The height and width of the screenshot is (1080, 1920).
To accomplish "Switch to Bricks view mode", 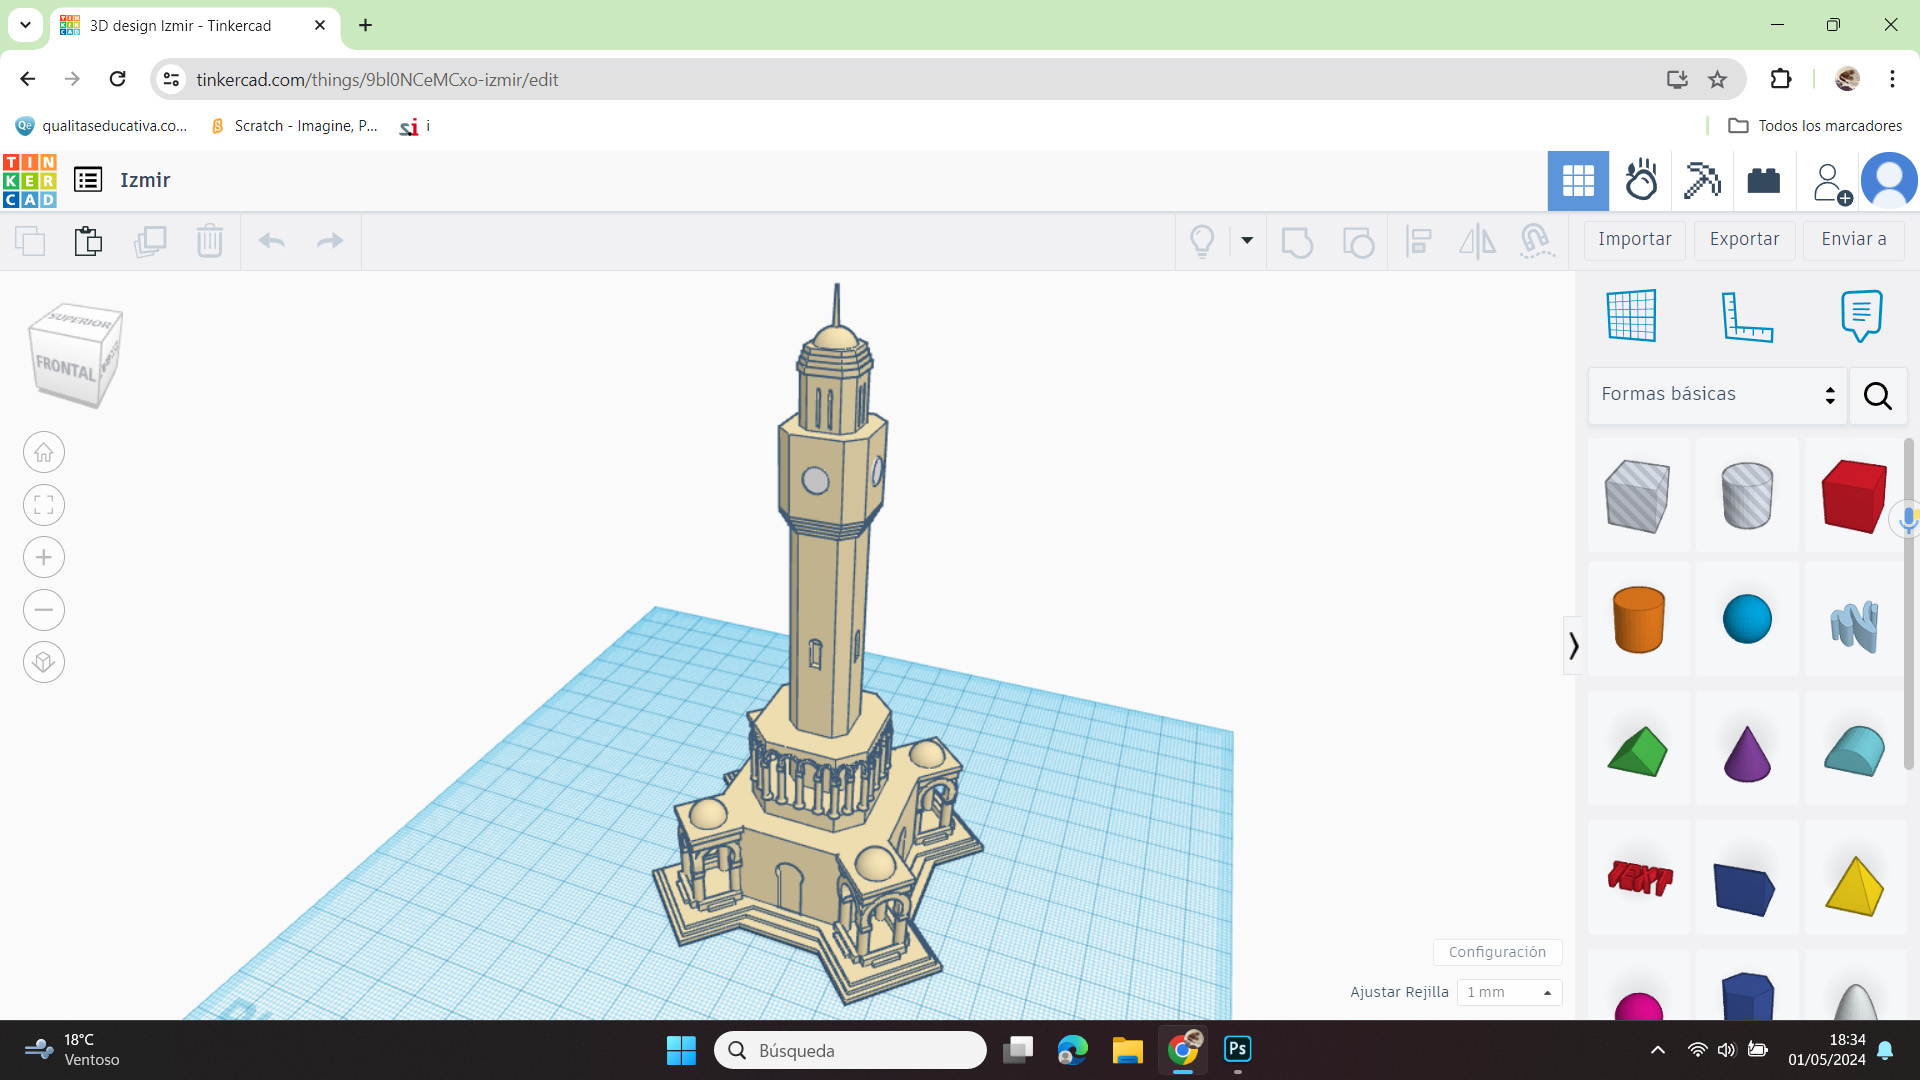I will point(1763,181).
